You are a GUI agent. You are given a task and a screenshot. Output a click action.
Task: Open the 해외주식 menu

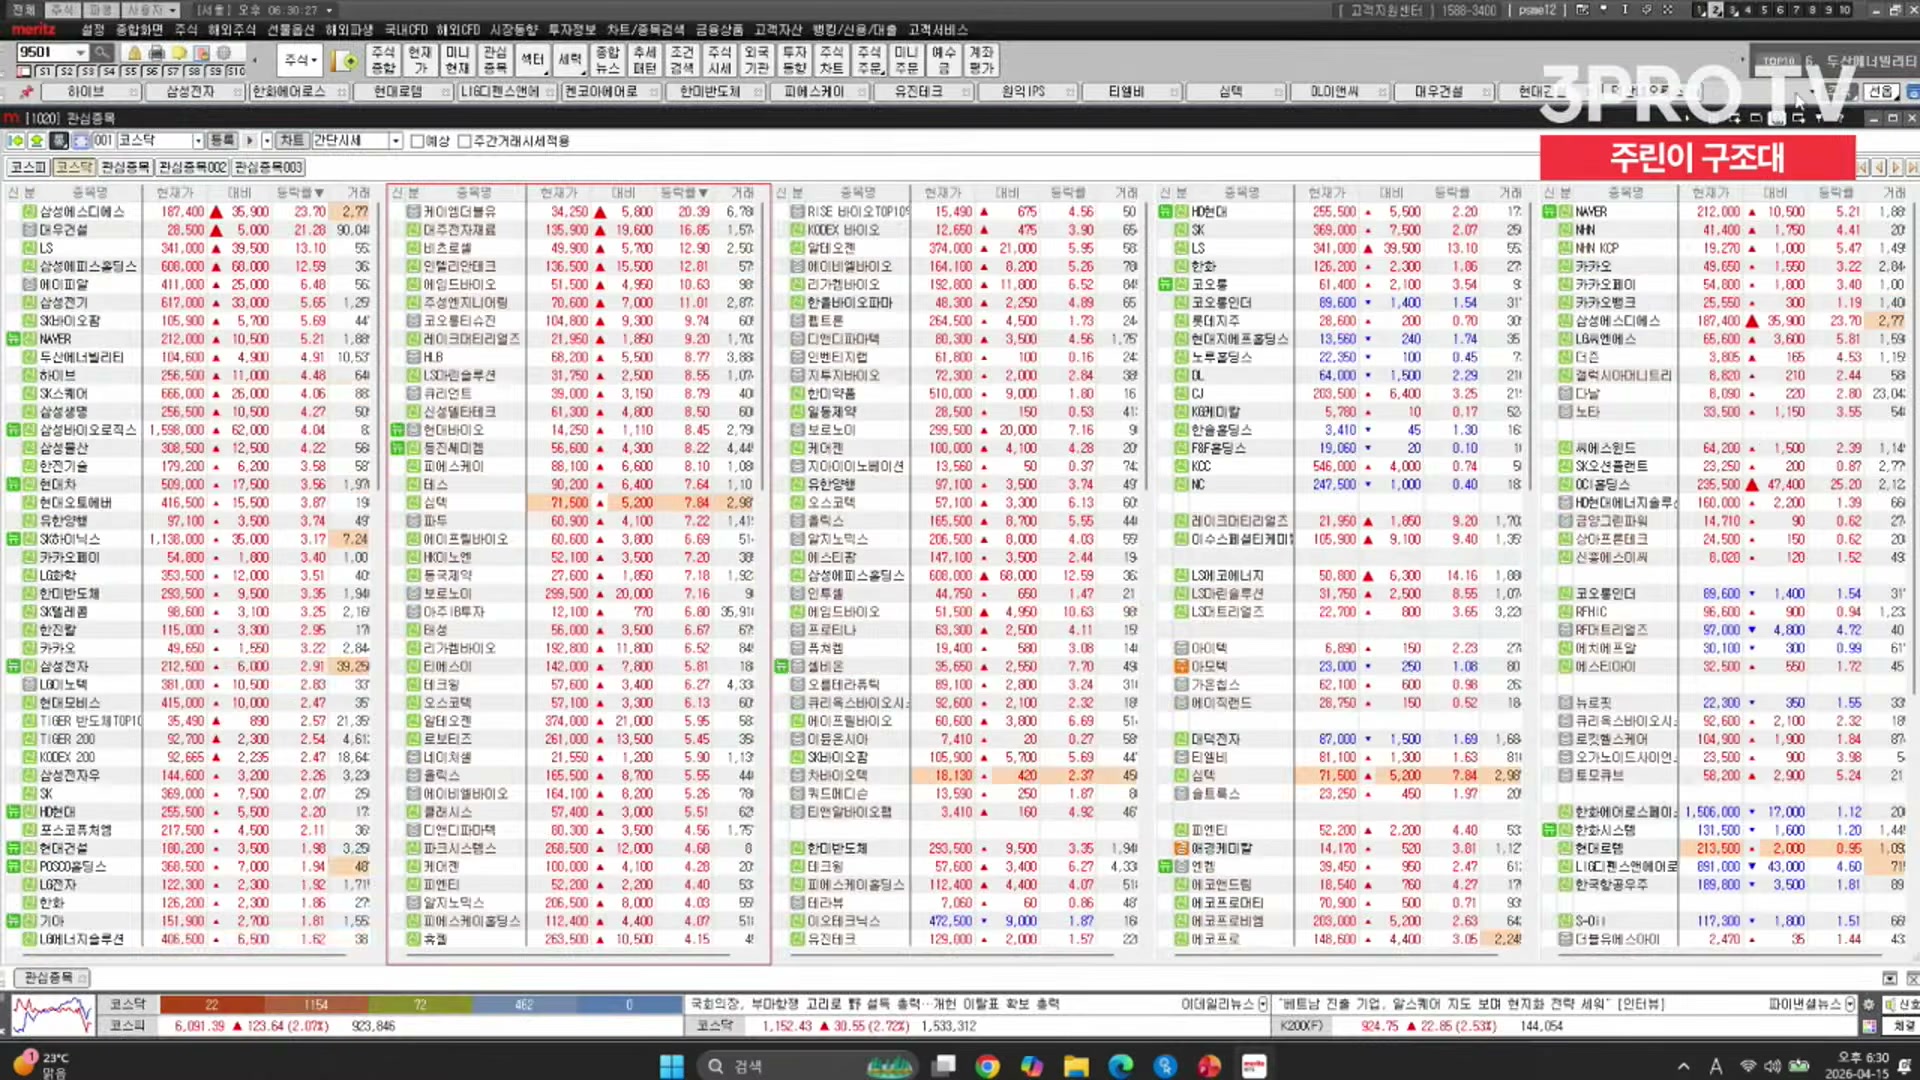231,30
